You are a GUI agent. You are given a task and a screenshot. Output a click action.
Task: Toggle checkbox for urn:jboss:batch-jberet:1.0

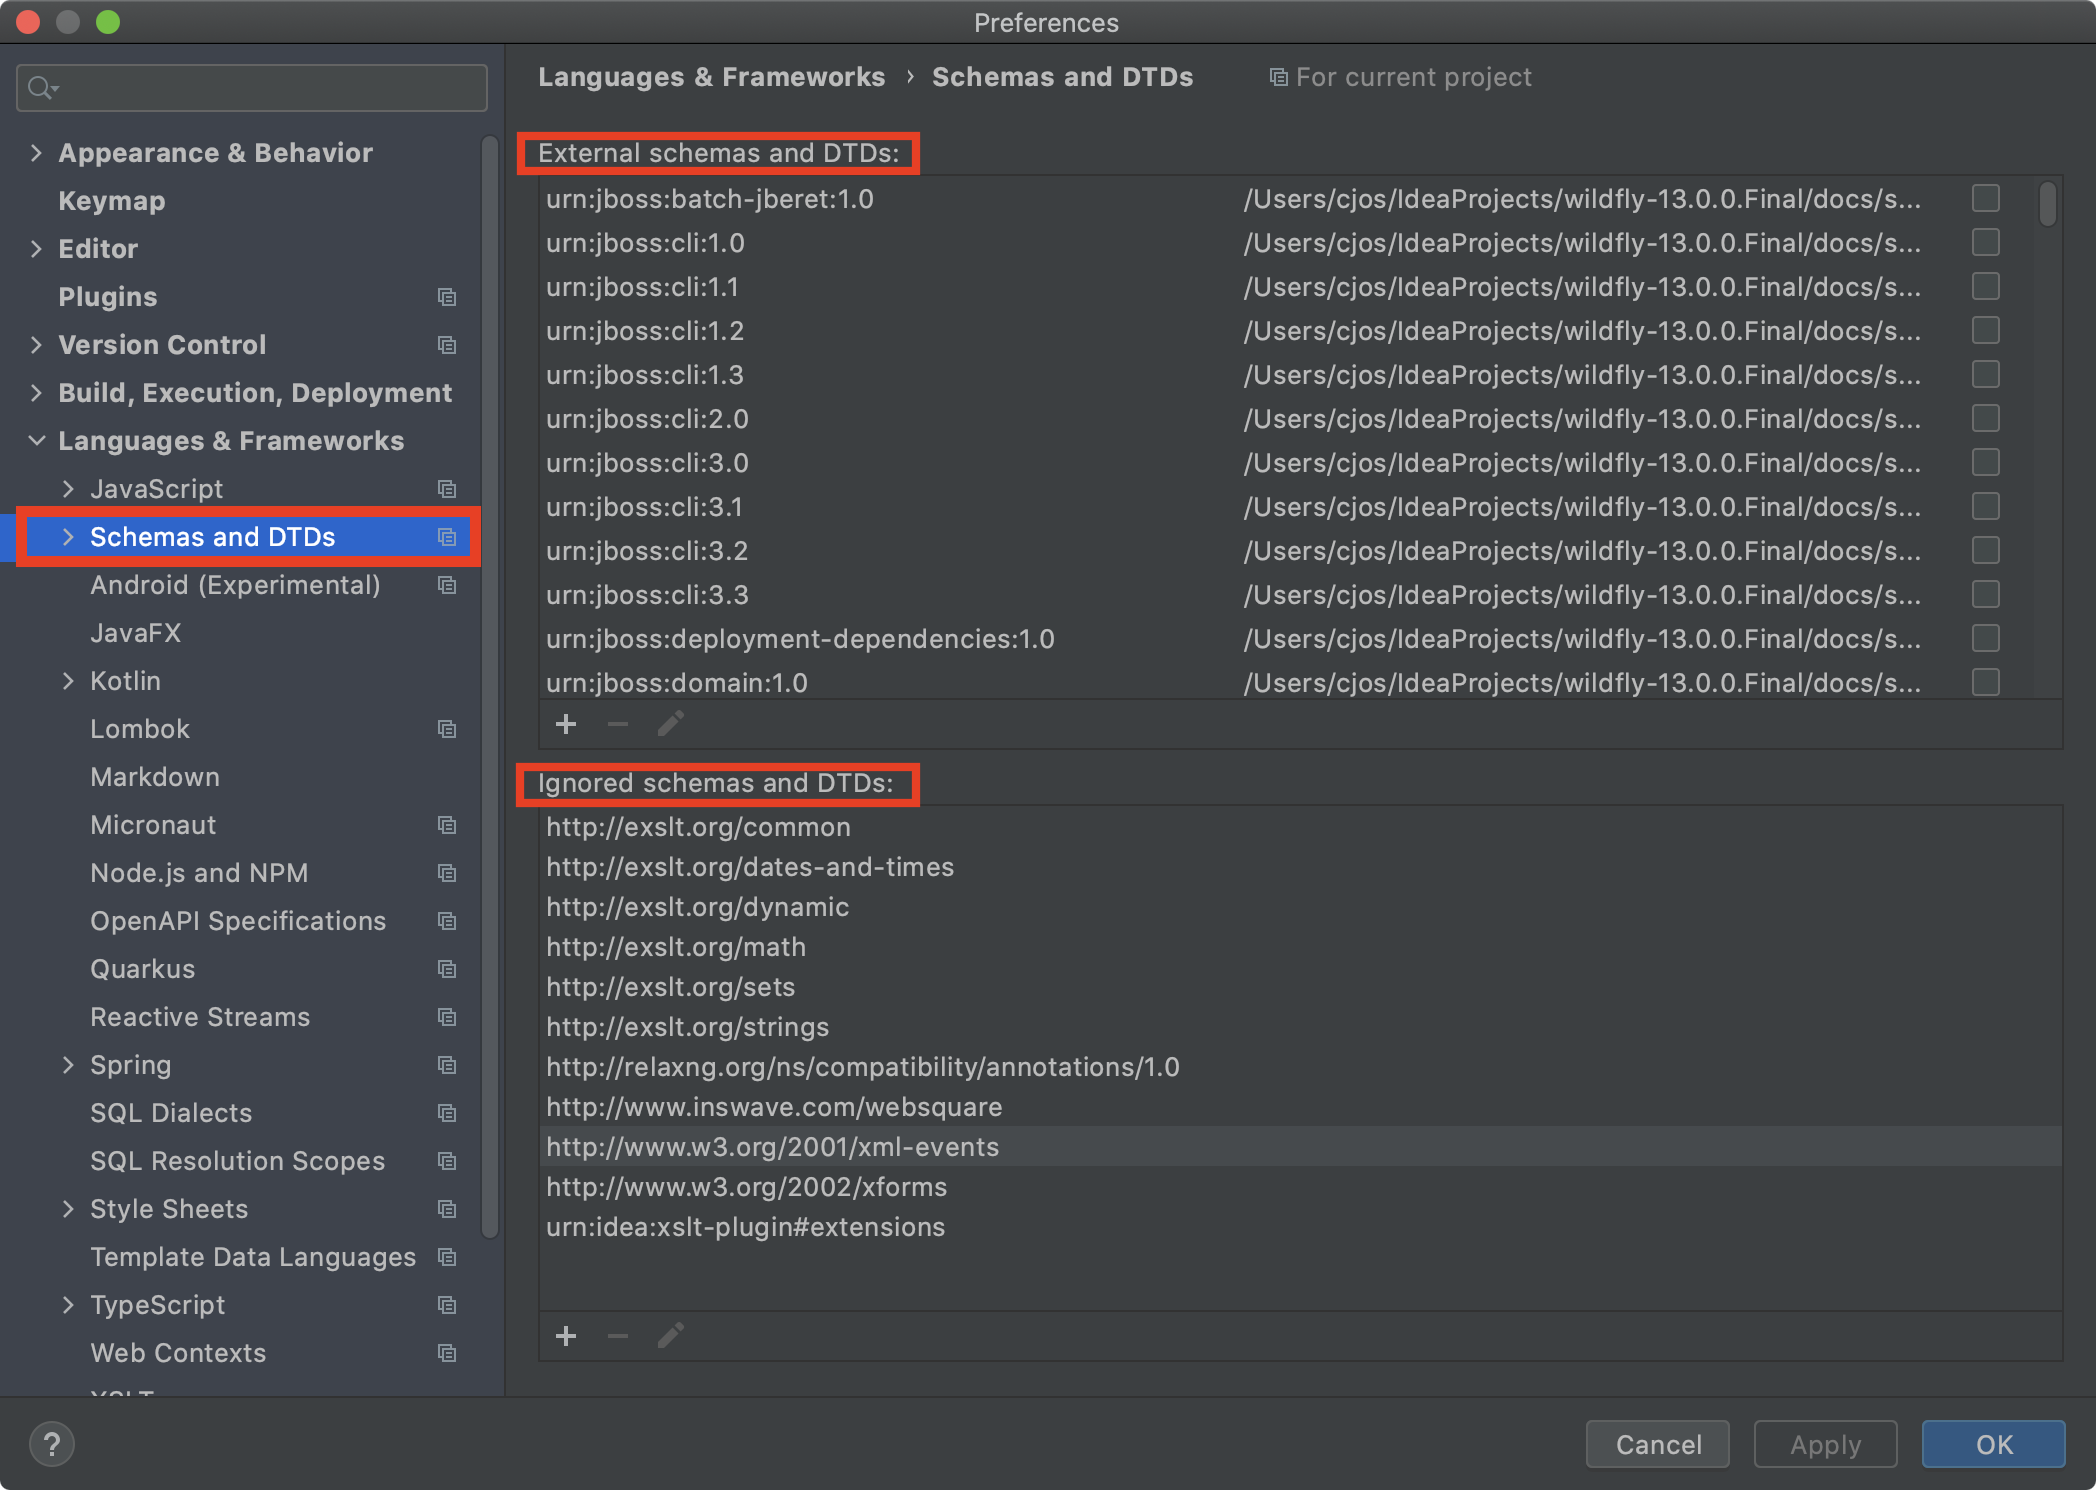pyautogui.click(x=1985, y=199)
